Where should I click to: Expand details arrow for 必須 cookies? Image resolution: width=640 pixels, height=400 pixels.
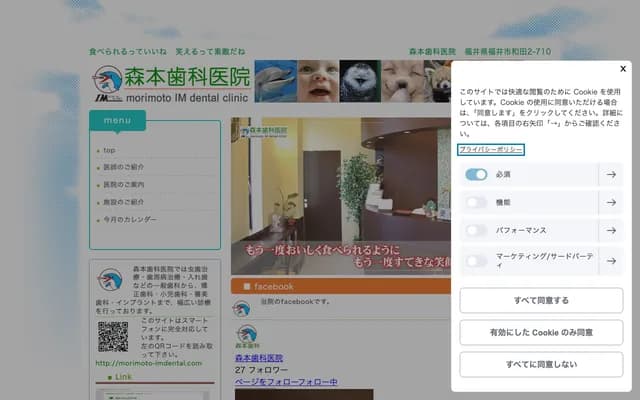click(x=611, y=175)
